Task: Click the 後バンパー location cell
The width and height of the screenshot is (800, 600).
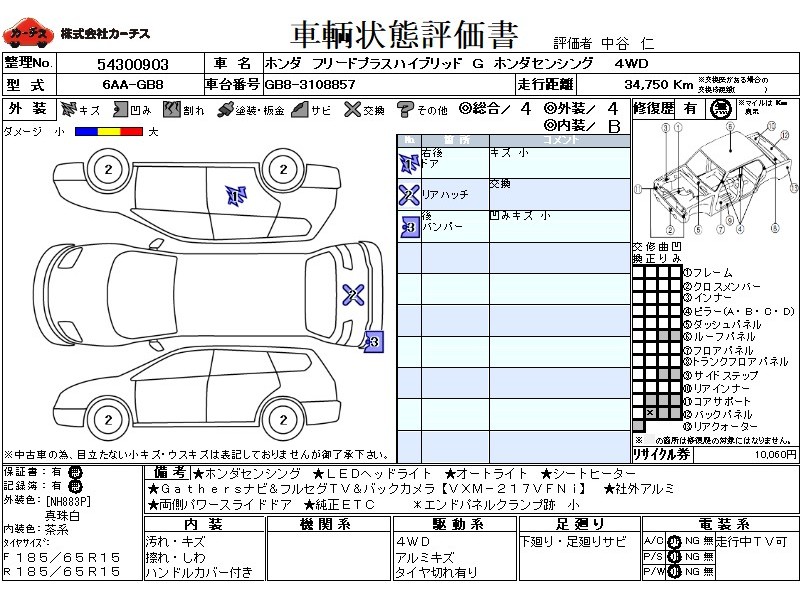Action: pos(455,226)
